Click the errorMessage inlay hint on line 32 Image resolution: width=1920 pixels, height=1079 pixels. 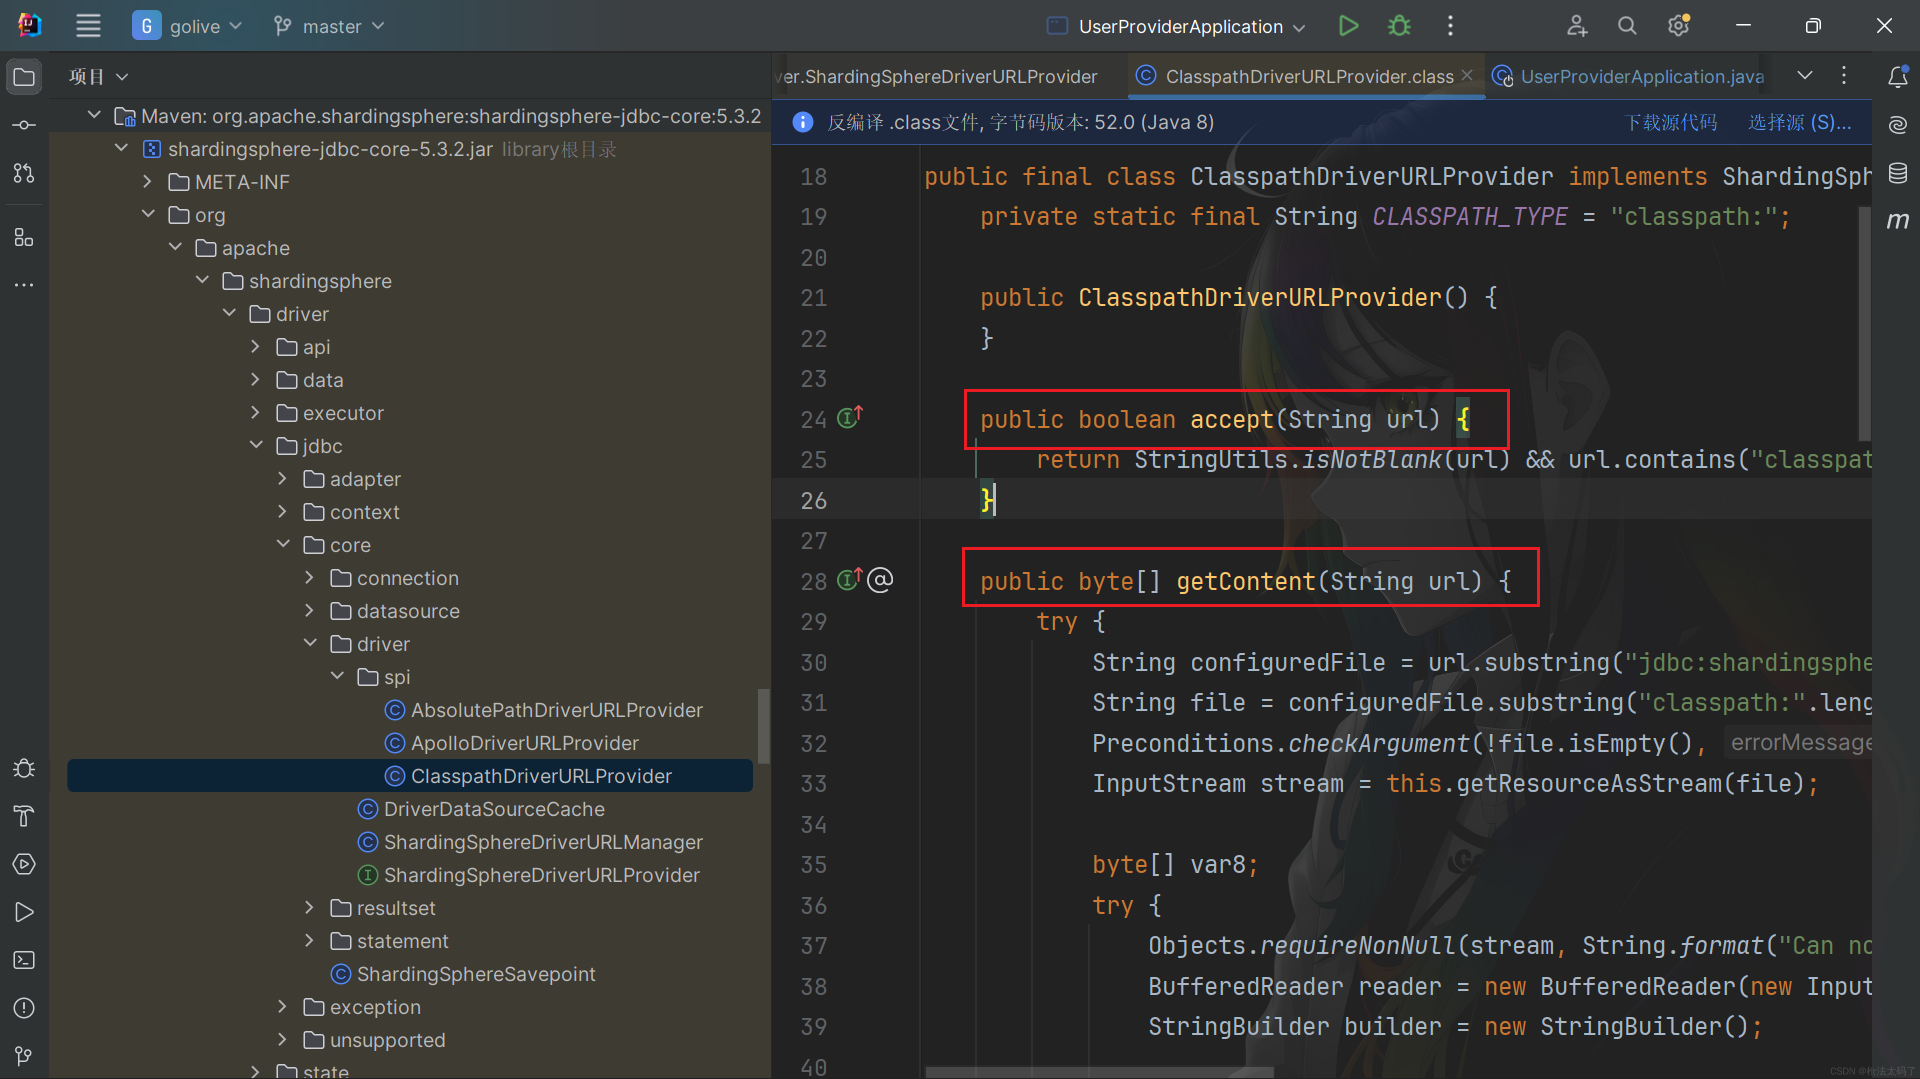1798,742
